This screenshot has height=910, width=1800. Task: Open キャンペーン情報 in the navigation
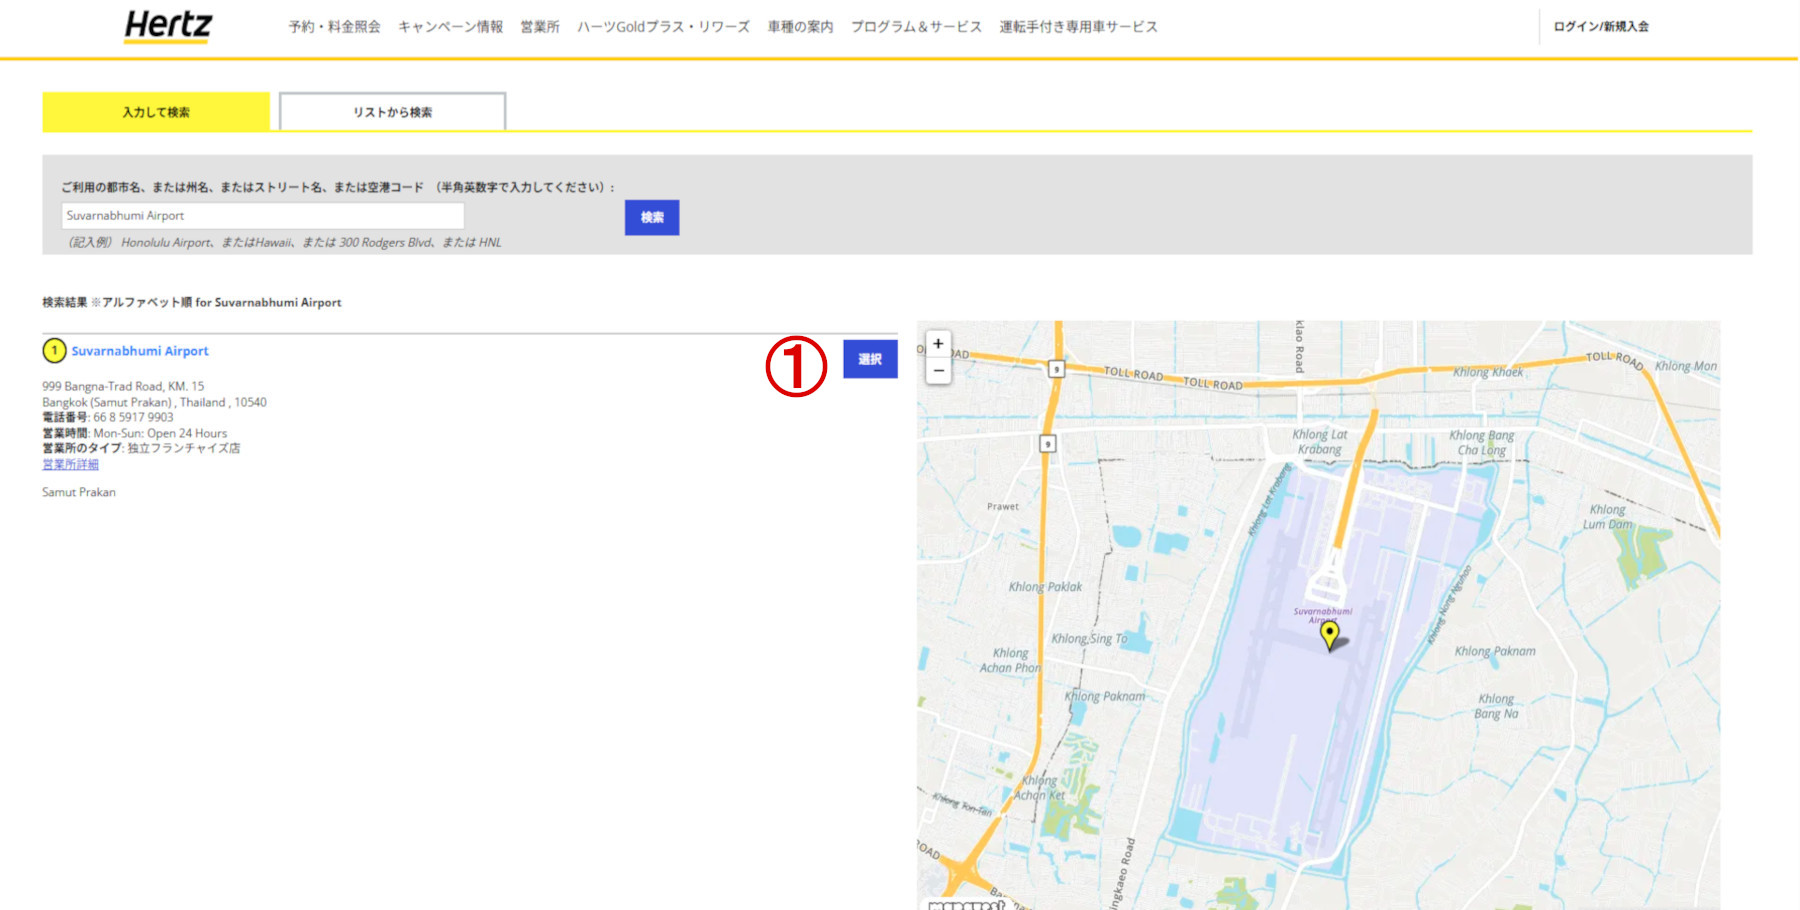(x=450, y=27)
